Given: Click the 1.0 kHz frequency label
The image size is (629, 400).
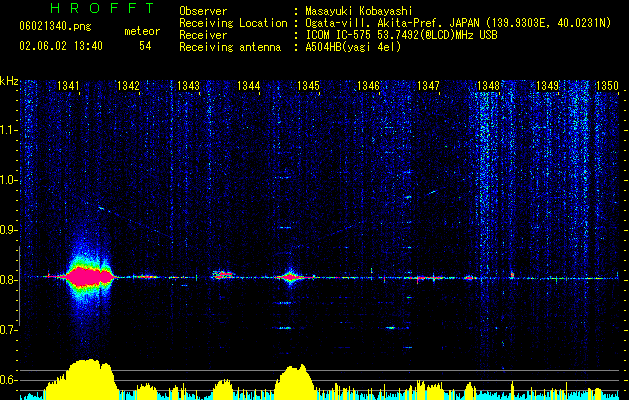Looking at the screenshot, I should tap(8, 181).
